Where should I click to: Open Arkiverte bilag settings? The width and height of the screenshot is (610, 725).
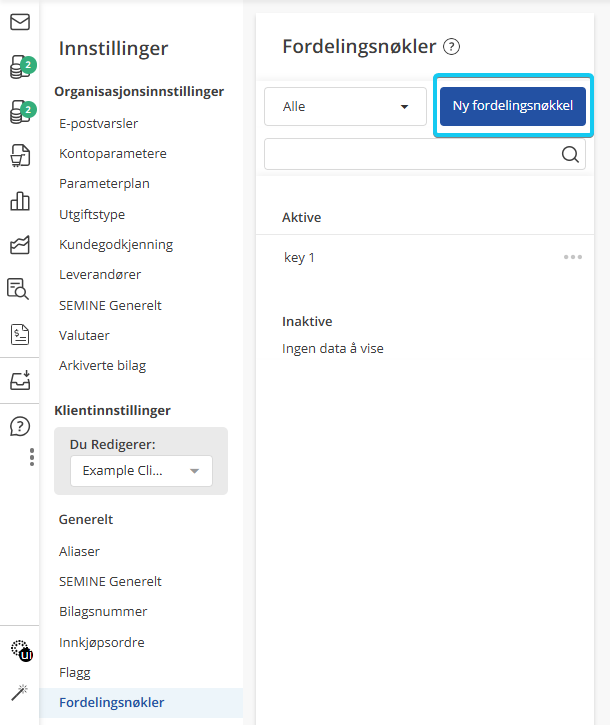click(x=102, y=366)
